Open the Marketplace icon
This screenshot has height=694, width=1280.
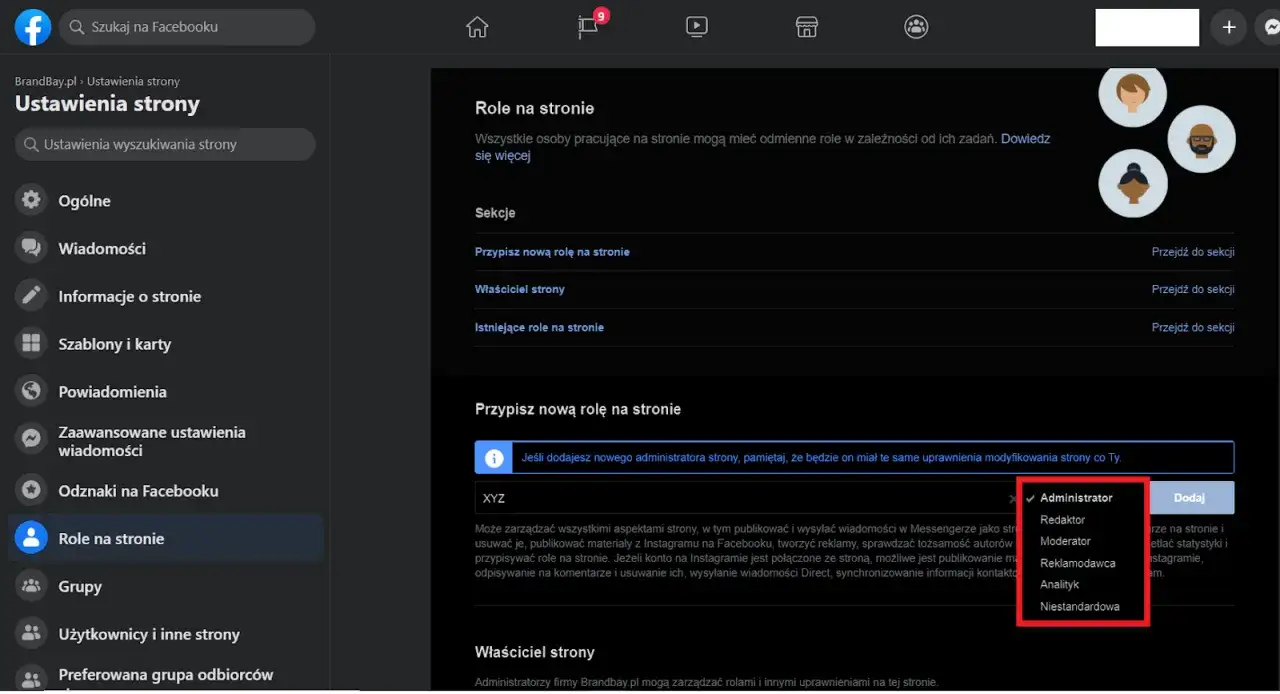(x=807, y=27)
